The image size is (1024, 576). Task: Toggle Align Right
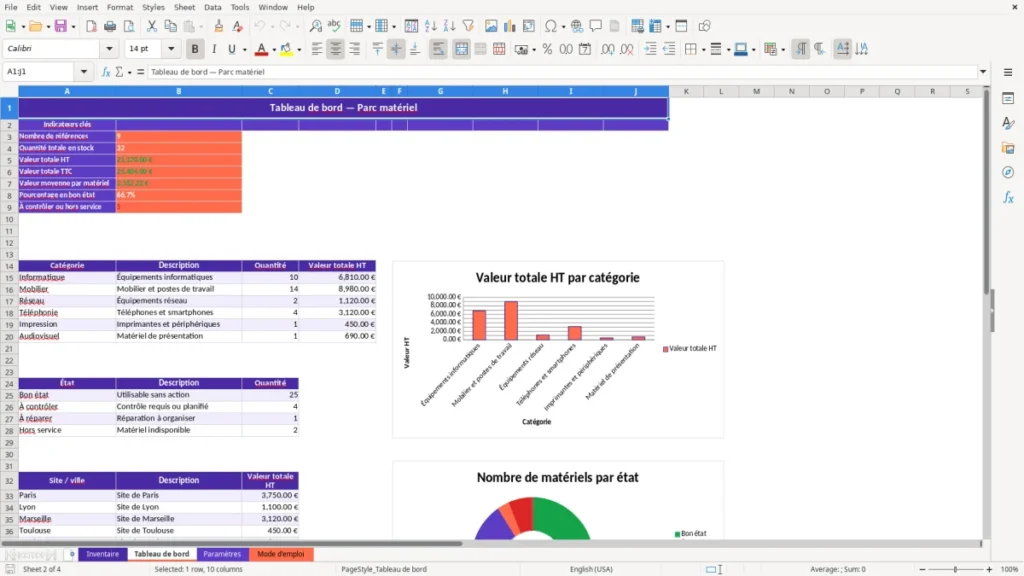[x=355, y=49]
